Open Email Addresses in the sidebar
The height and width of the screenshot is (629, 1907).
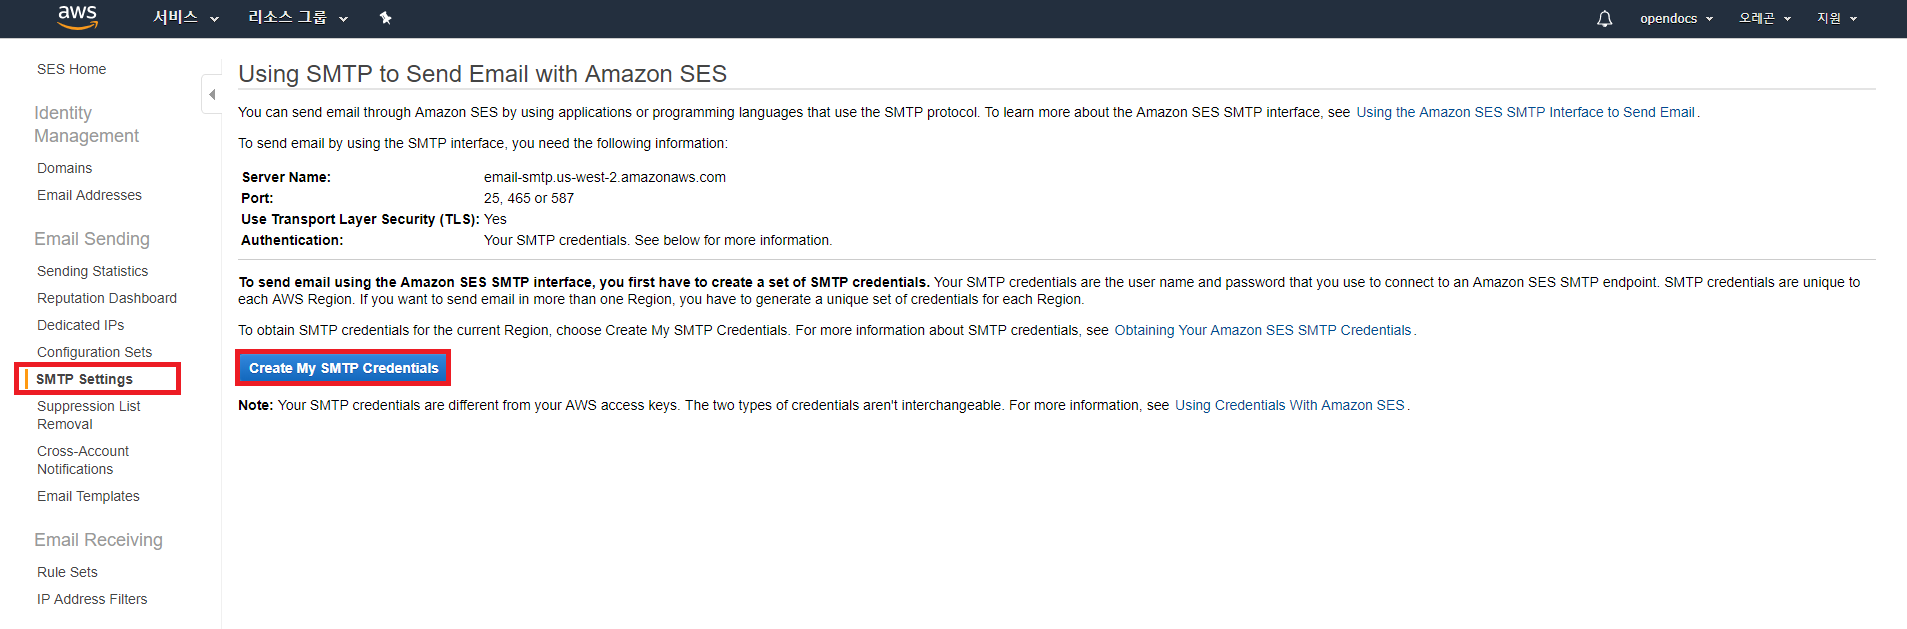(x=89, y=195)
